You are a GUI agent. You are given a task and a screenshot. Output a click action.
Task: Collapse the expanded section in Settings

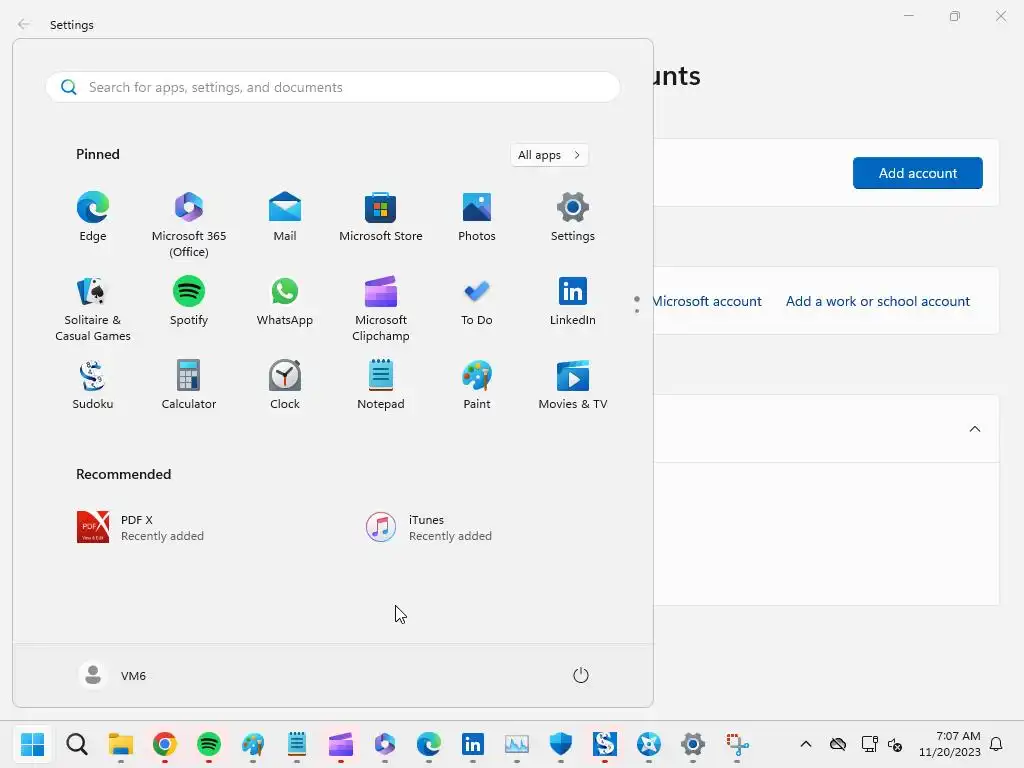click(x=974, y=429)
